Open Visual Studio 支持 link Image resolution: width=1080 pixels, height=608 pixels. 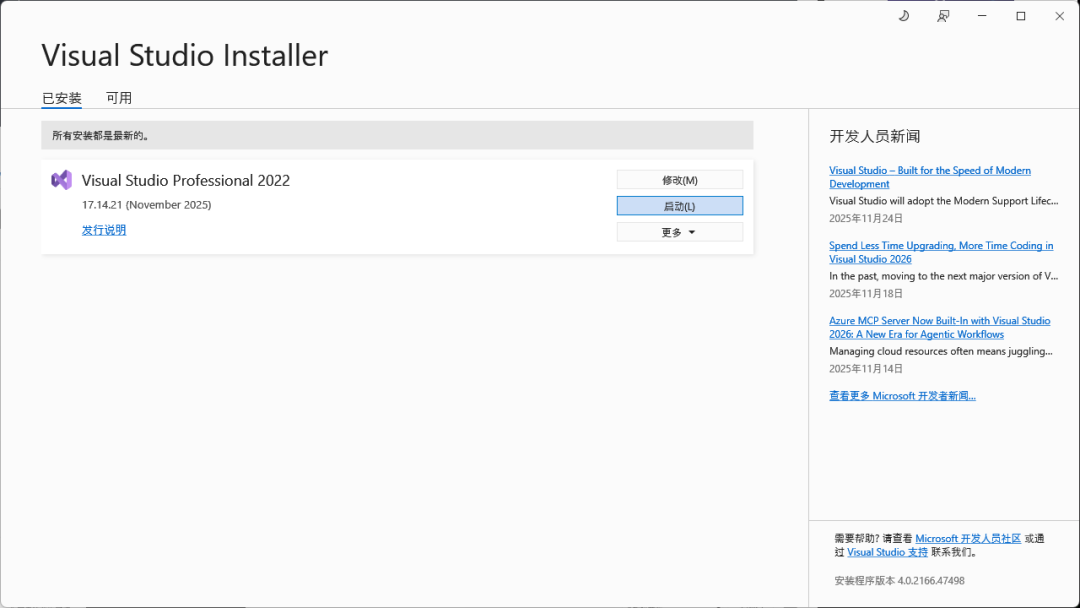[x=887, y=552]
